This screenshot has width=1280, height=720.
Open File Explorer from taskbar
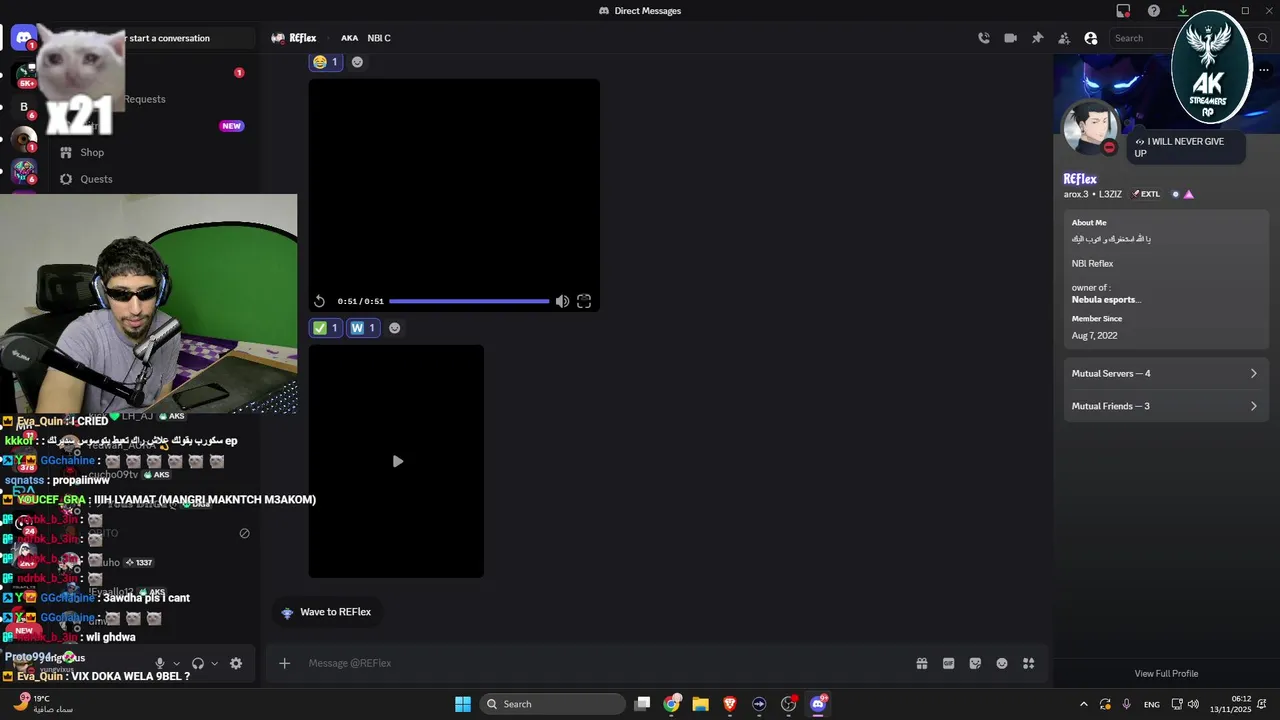pos(701,704)
